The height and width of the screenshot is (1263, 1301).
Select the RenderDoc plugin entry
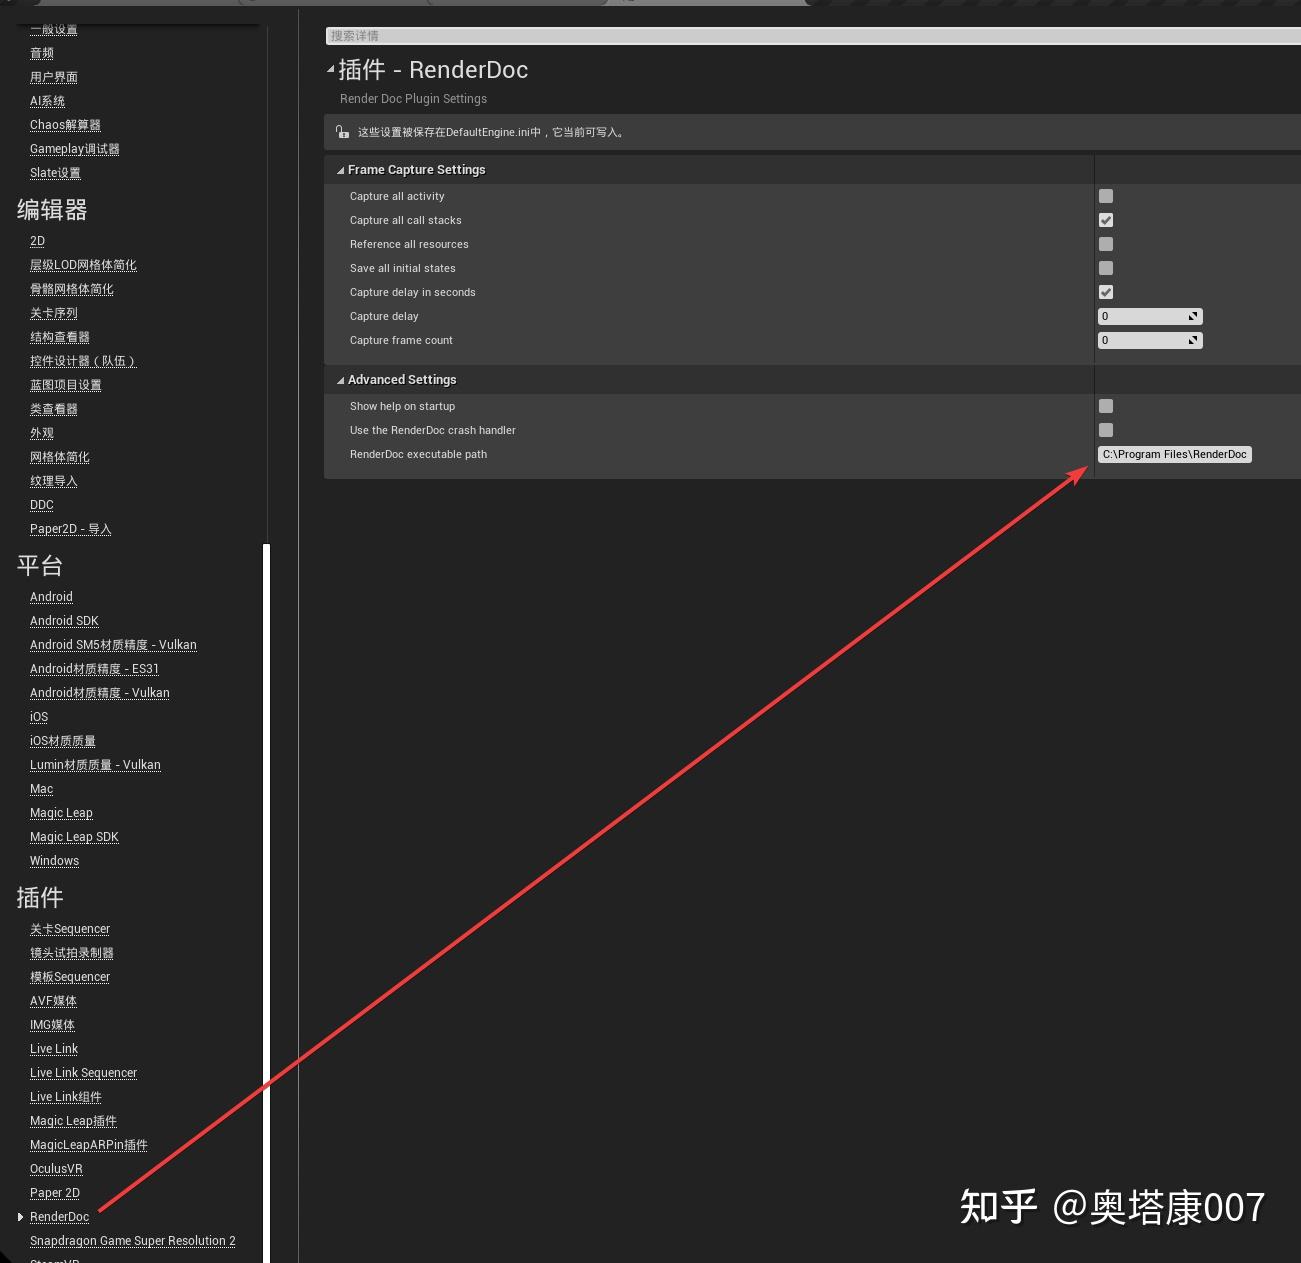click(59, 1217)
